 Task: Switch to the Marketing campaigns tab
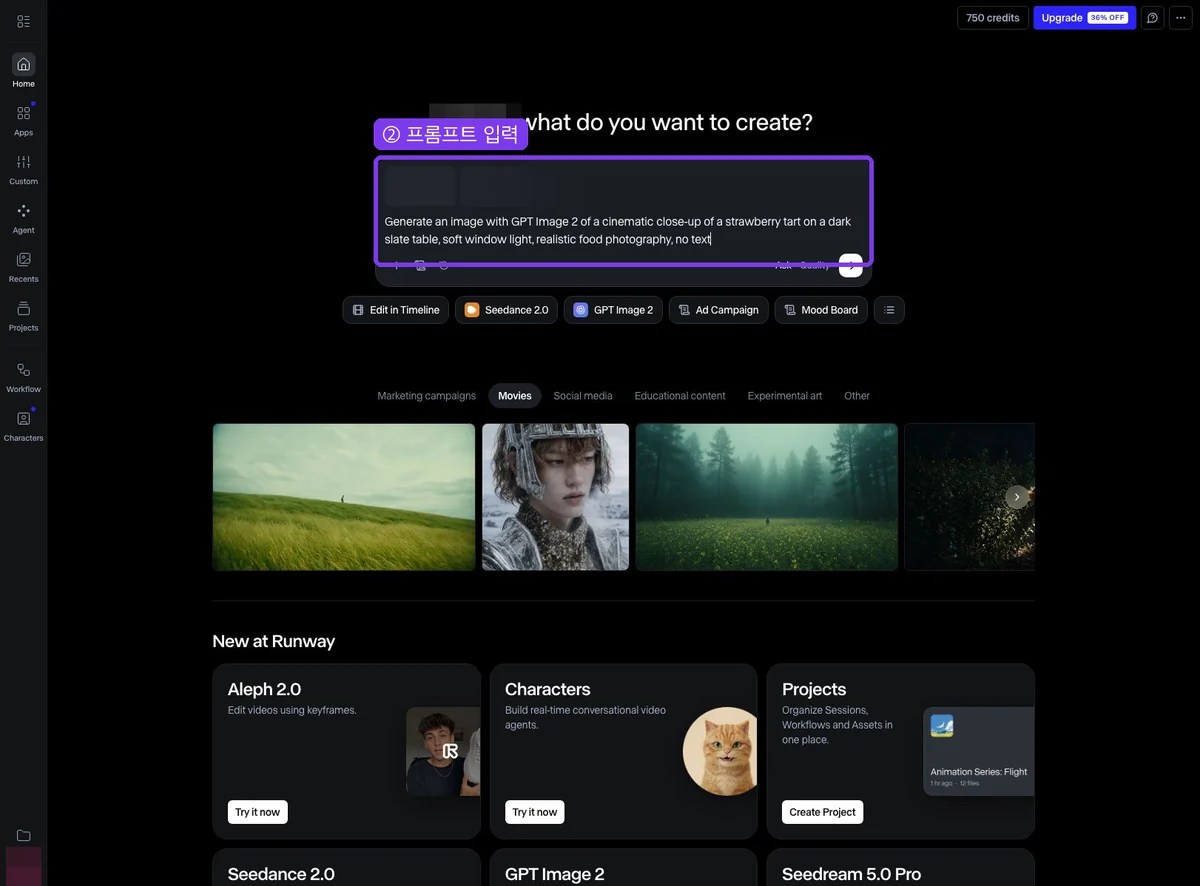tap(427, 396)
